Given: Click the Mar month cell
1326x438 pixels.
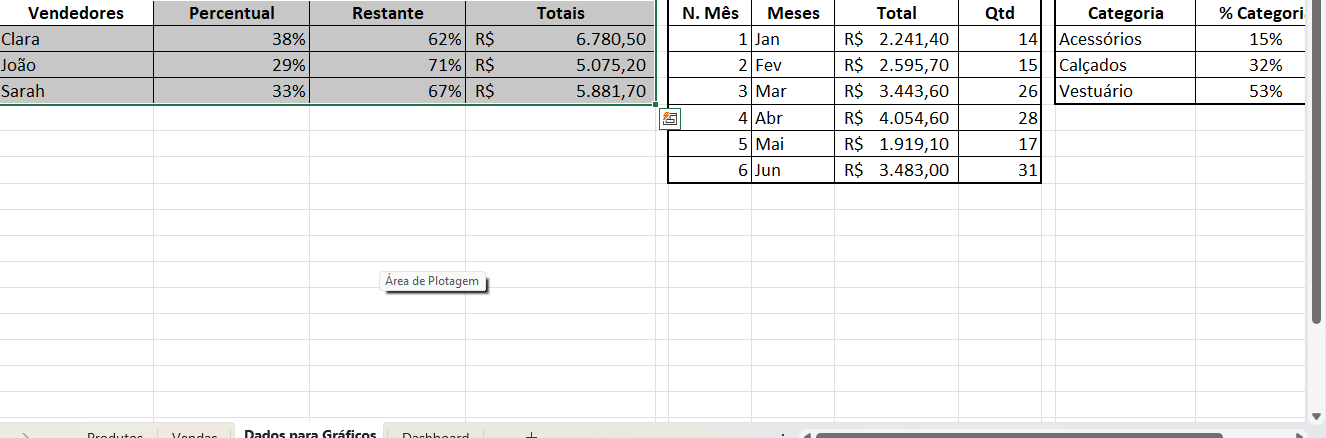Looking at the screenshot, I should (793, 91).
